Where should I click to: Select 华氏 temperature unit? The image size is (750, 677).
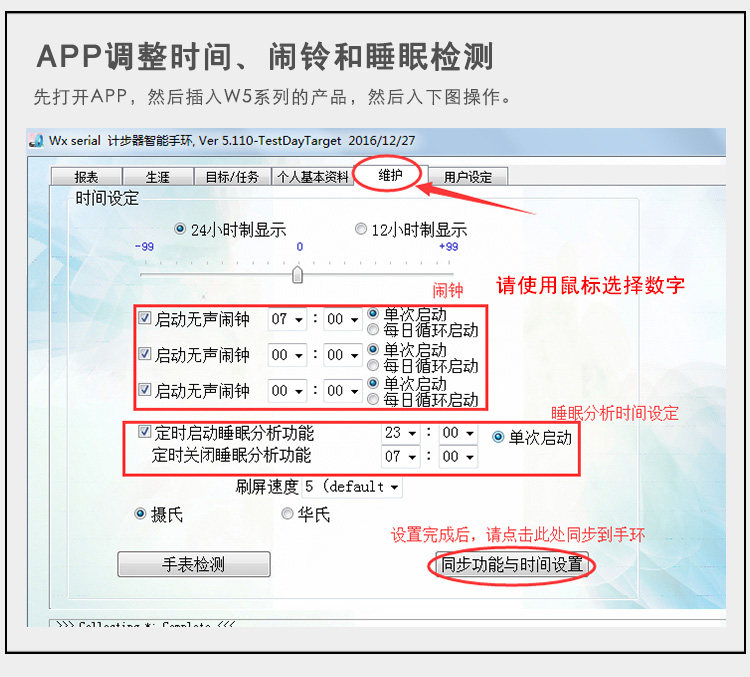point(287,514)
